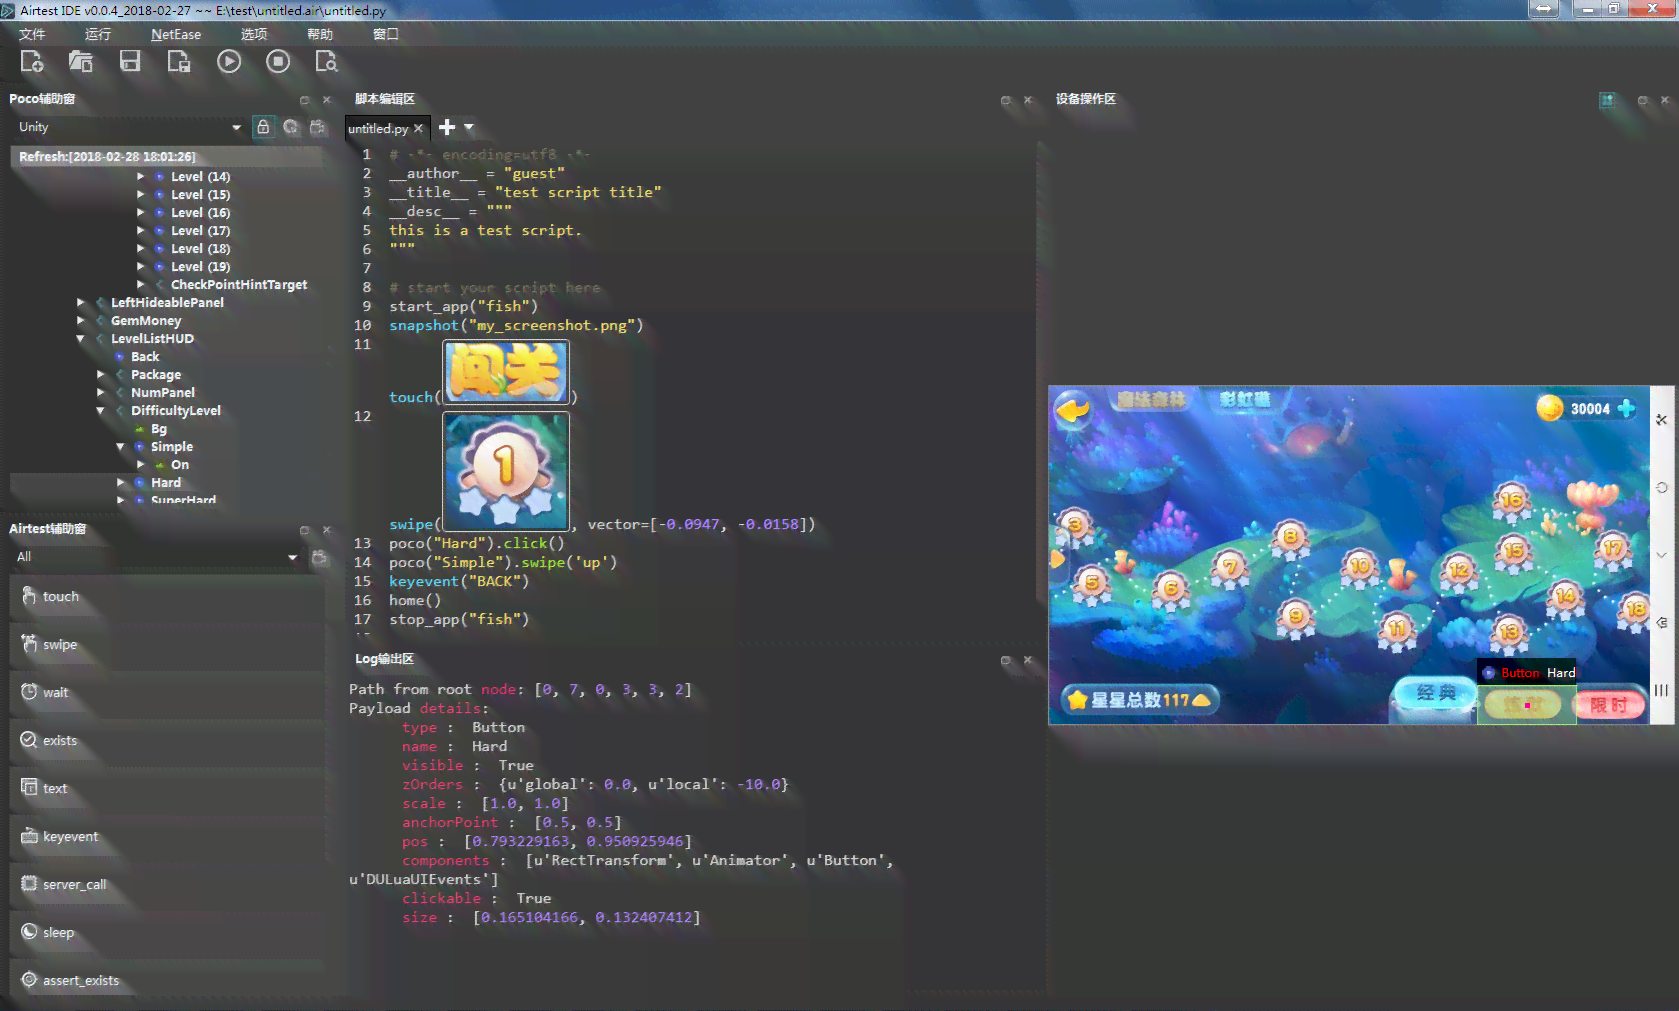Stop the running script
The width and height of the screenshot is (1679, 1011).
point(278,62)
